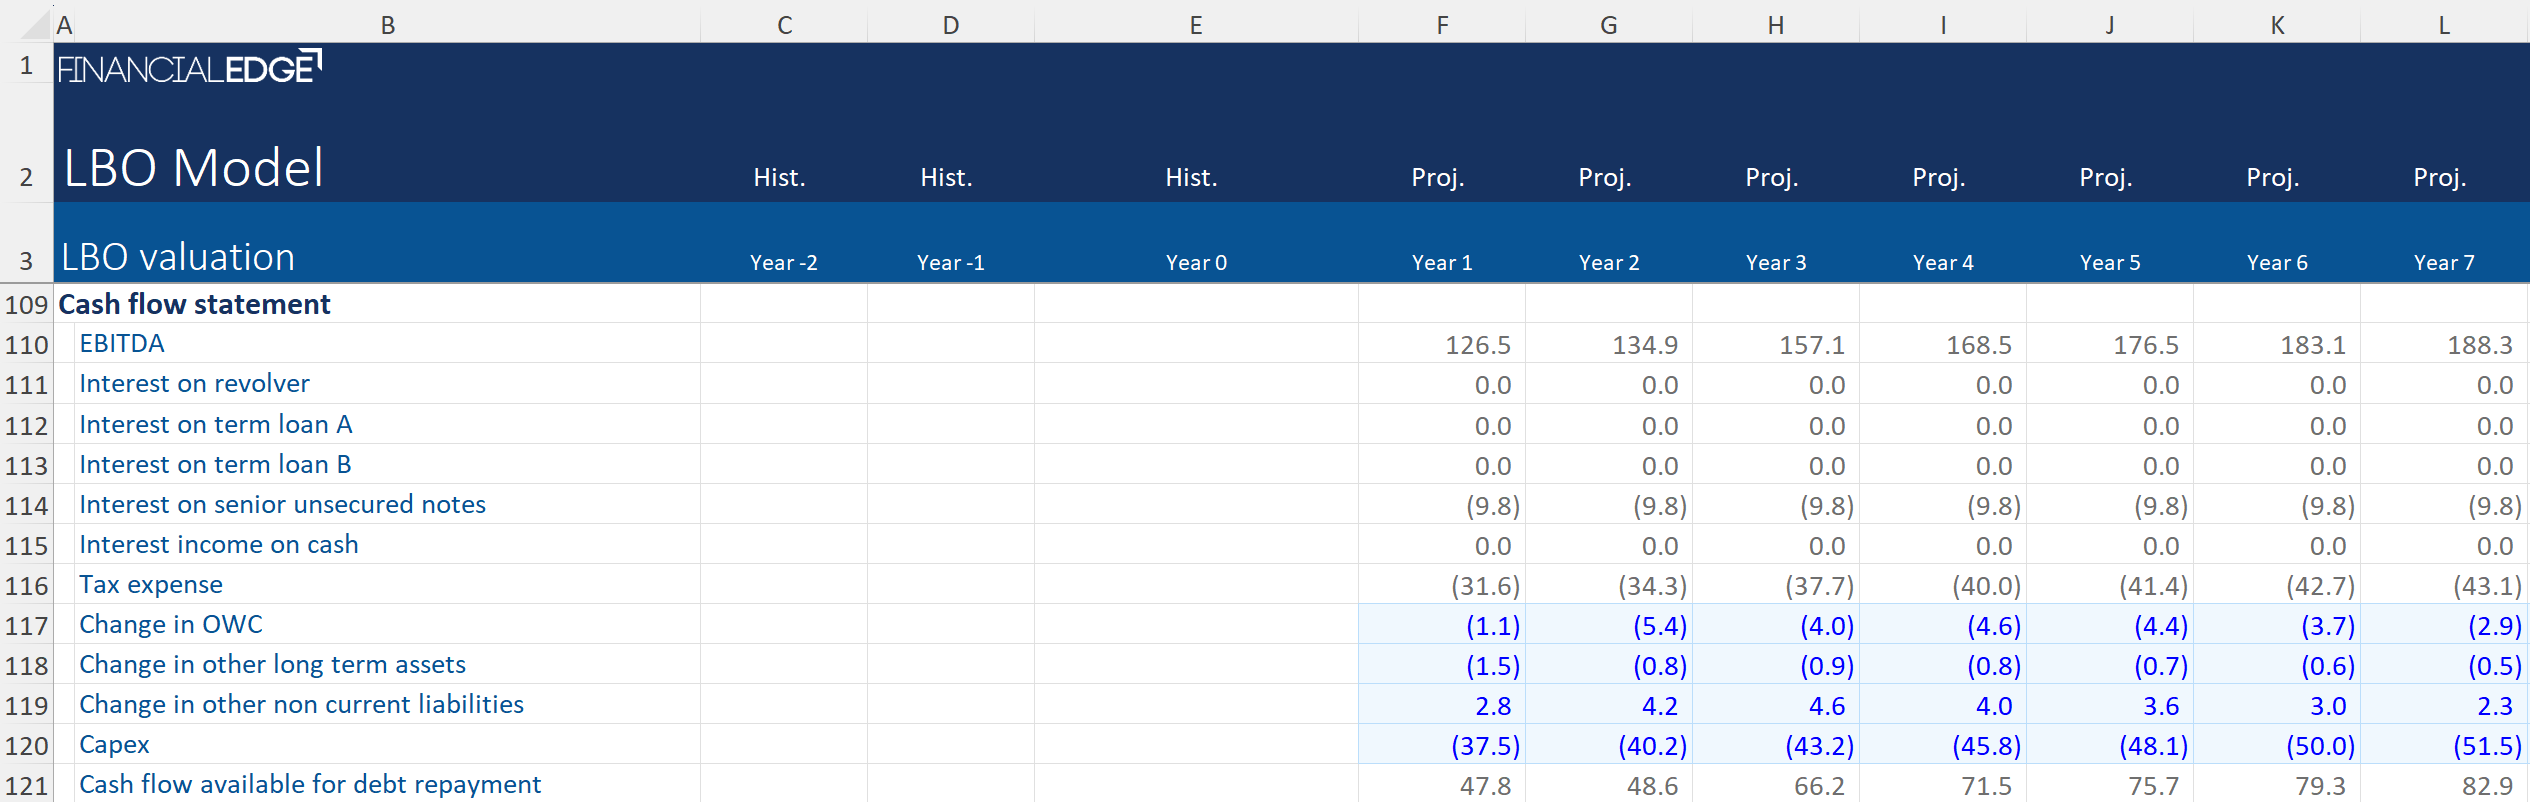Click the LBO Model title cell
This screenshot has height=802, width=2530.
pyautogui.click(x=194, y=168)
